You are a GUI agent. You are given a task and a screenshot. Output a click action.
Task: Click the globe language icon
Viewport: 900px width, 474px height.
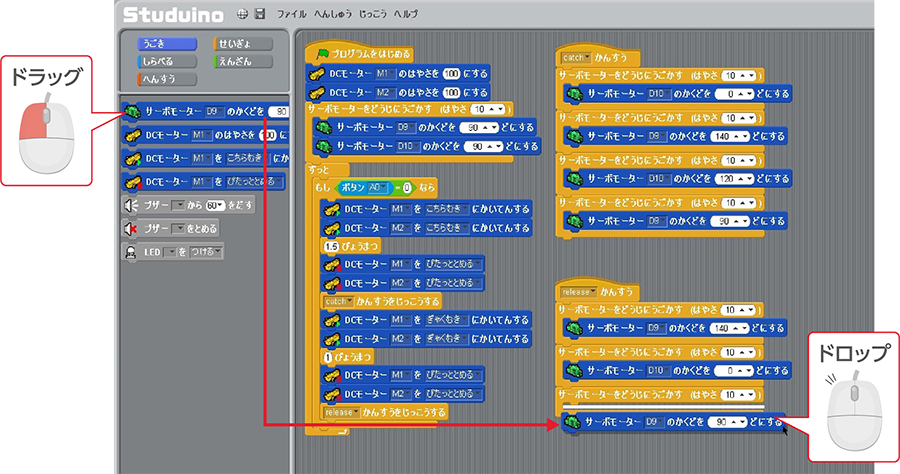(x=242, y=15)
